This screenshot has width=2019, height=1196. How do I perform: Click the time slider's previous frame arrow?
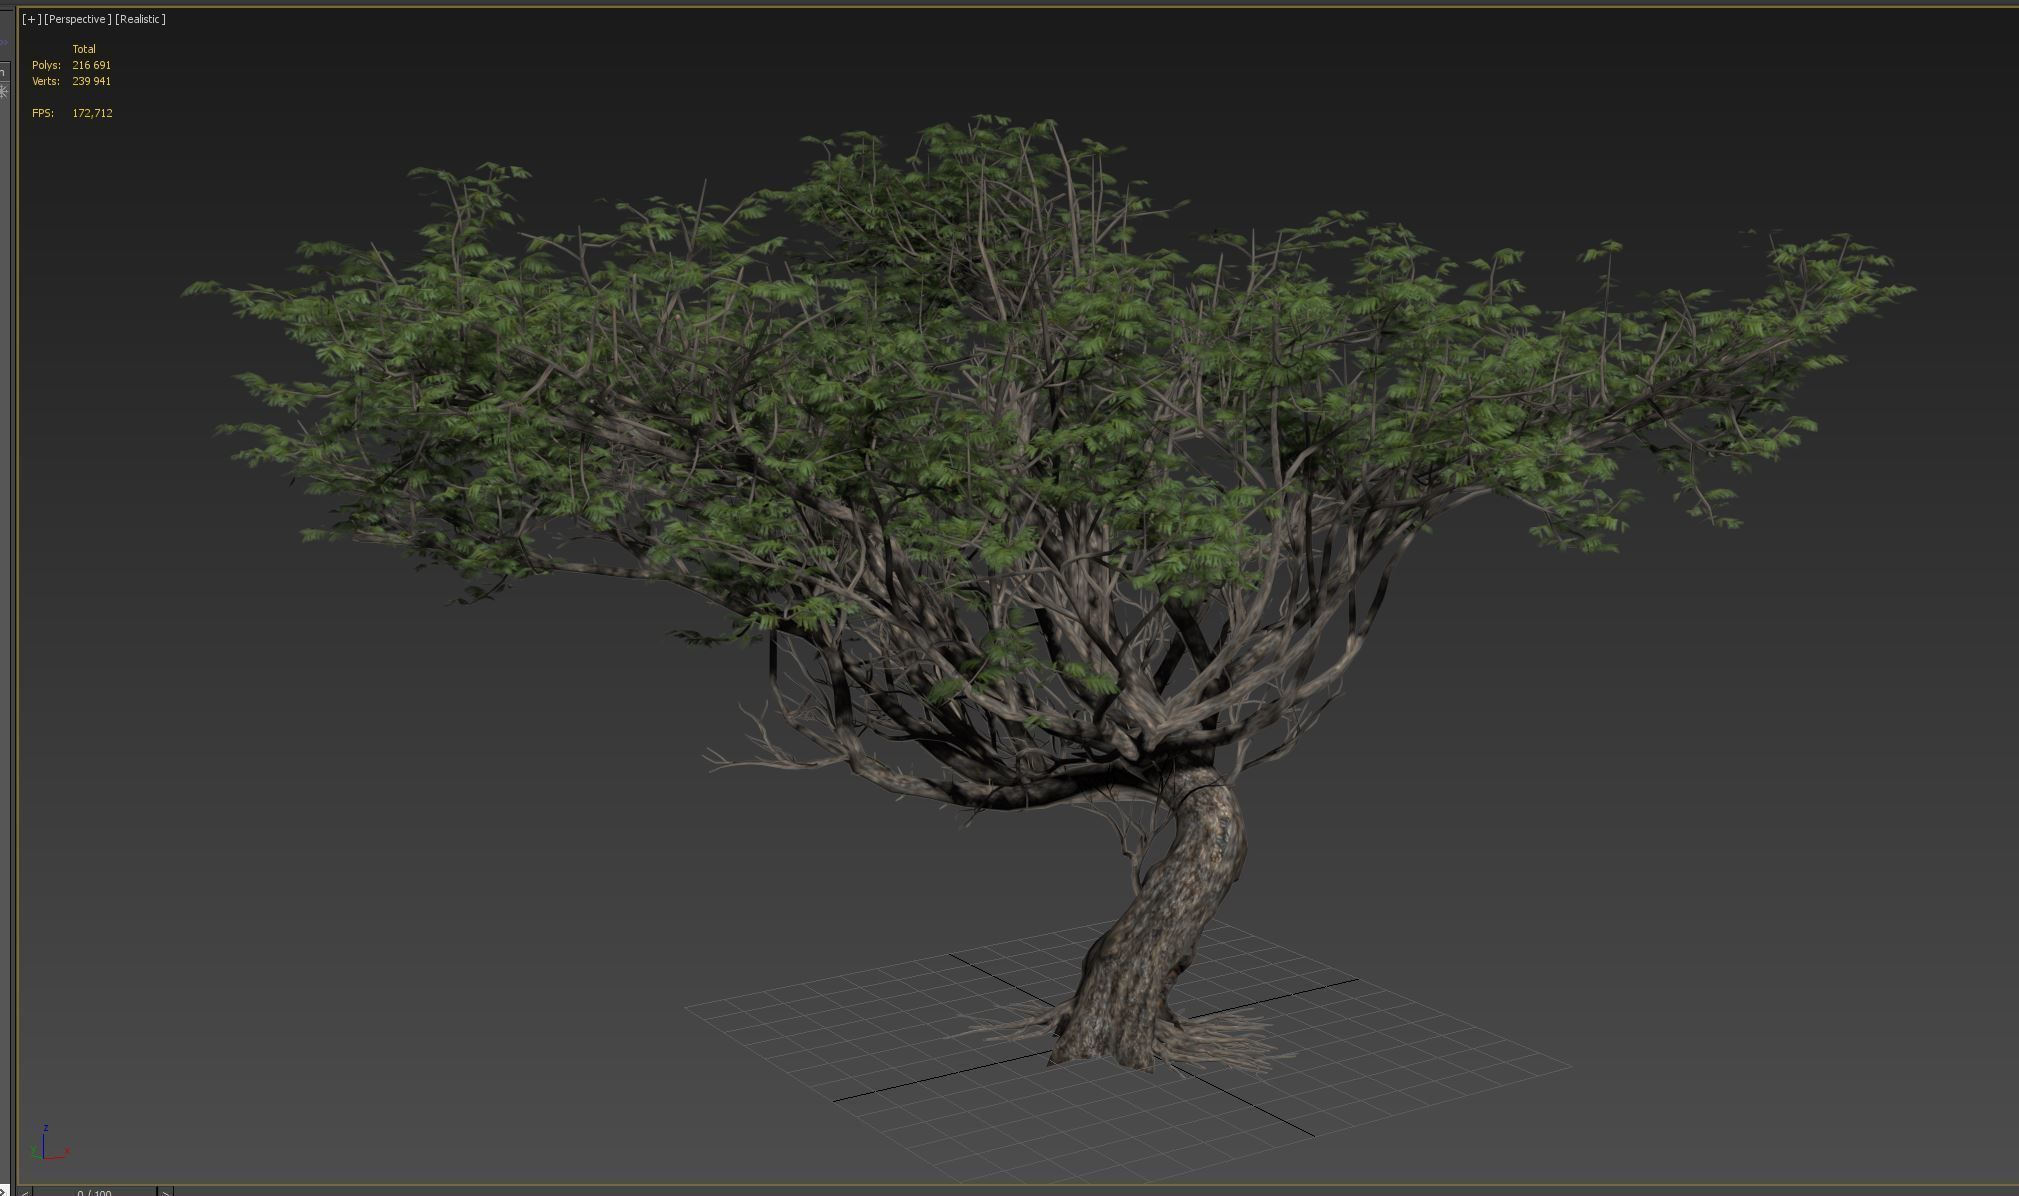tap(26, 1192)
